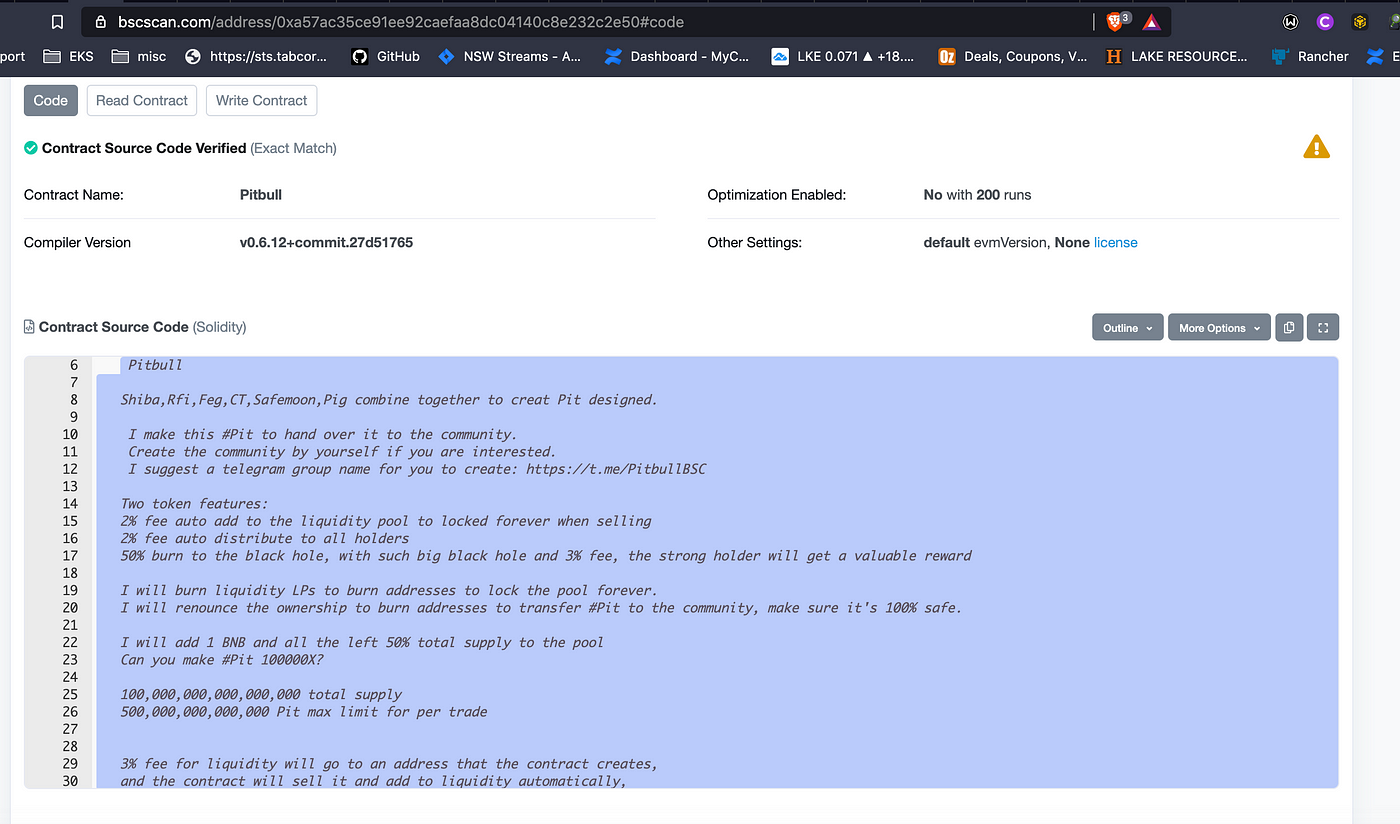
Task: Click the lock icon in address bar
Action: click(x=99, y=21)
